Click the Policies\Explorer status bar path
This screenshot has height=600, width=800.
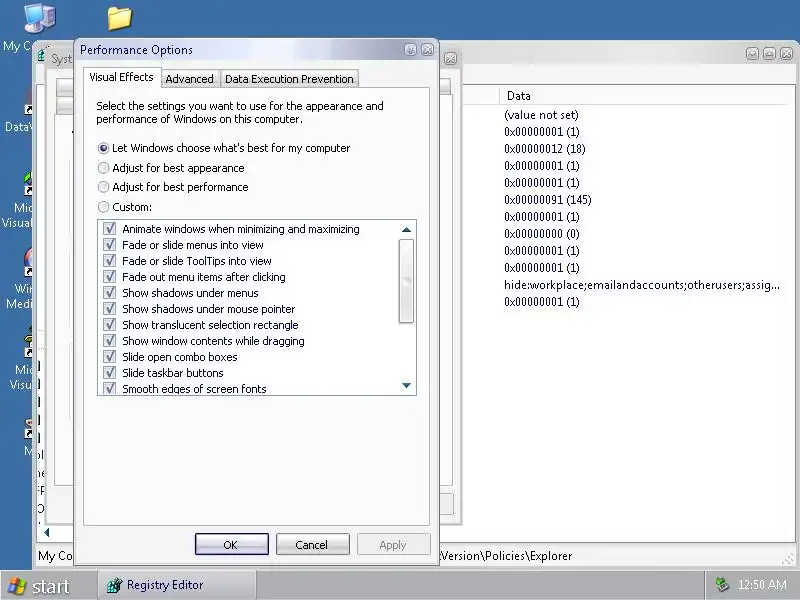[507, 556]
